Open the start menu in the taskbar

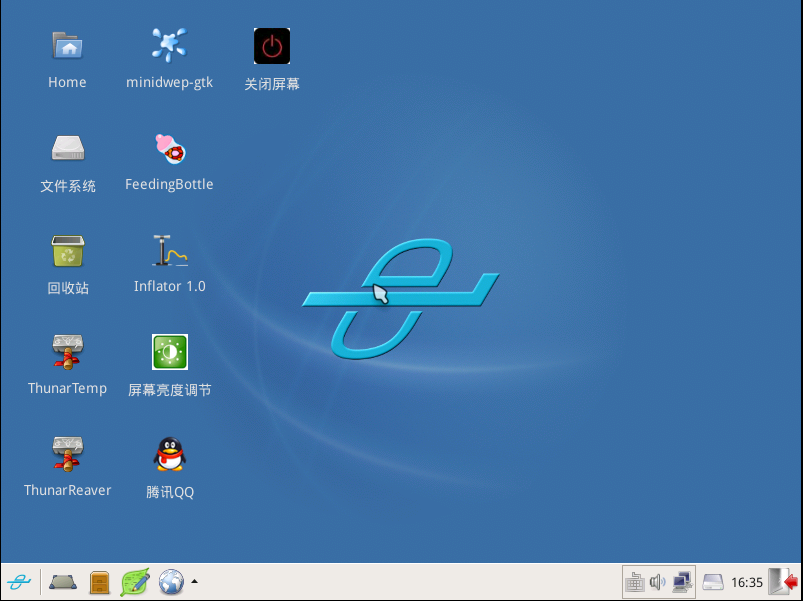coord(19,582)
